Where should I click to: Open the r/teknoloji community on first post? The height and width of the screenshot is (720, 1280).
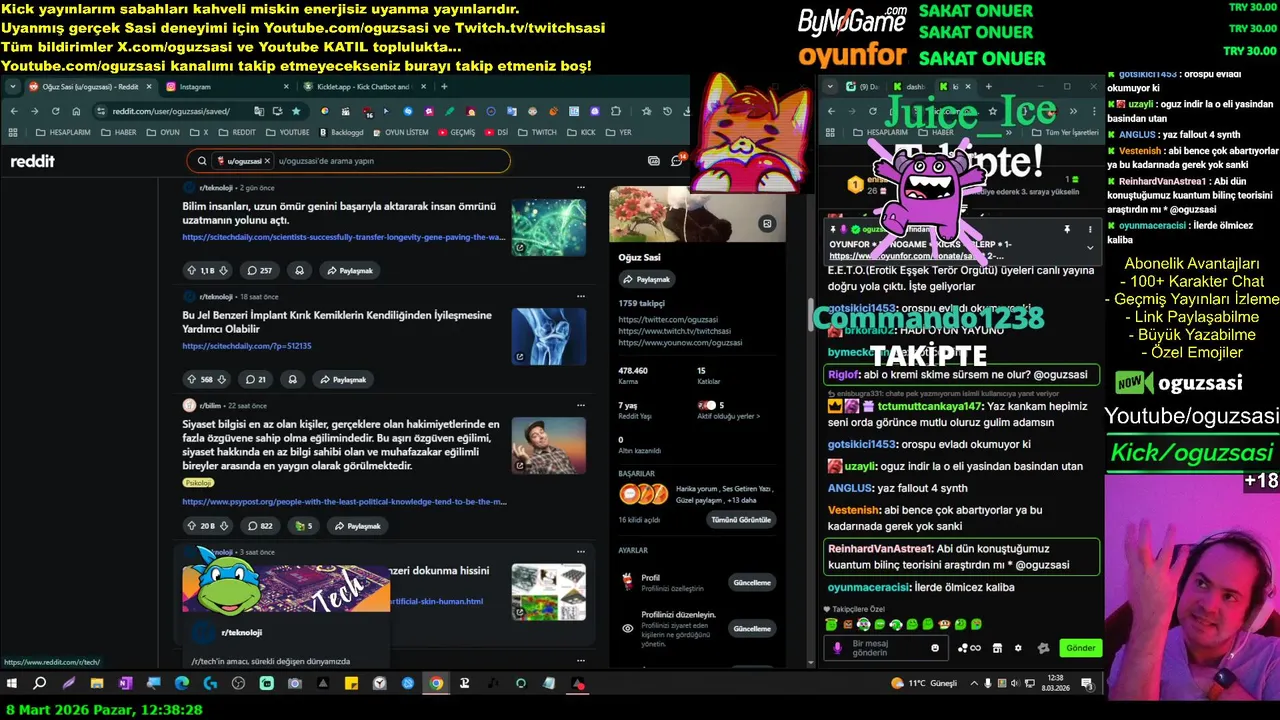point(216,187)
